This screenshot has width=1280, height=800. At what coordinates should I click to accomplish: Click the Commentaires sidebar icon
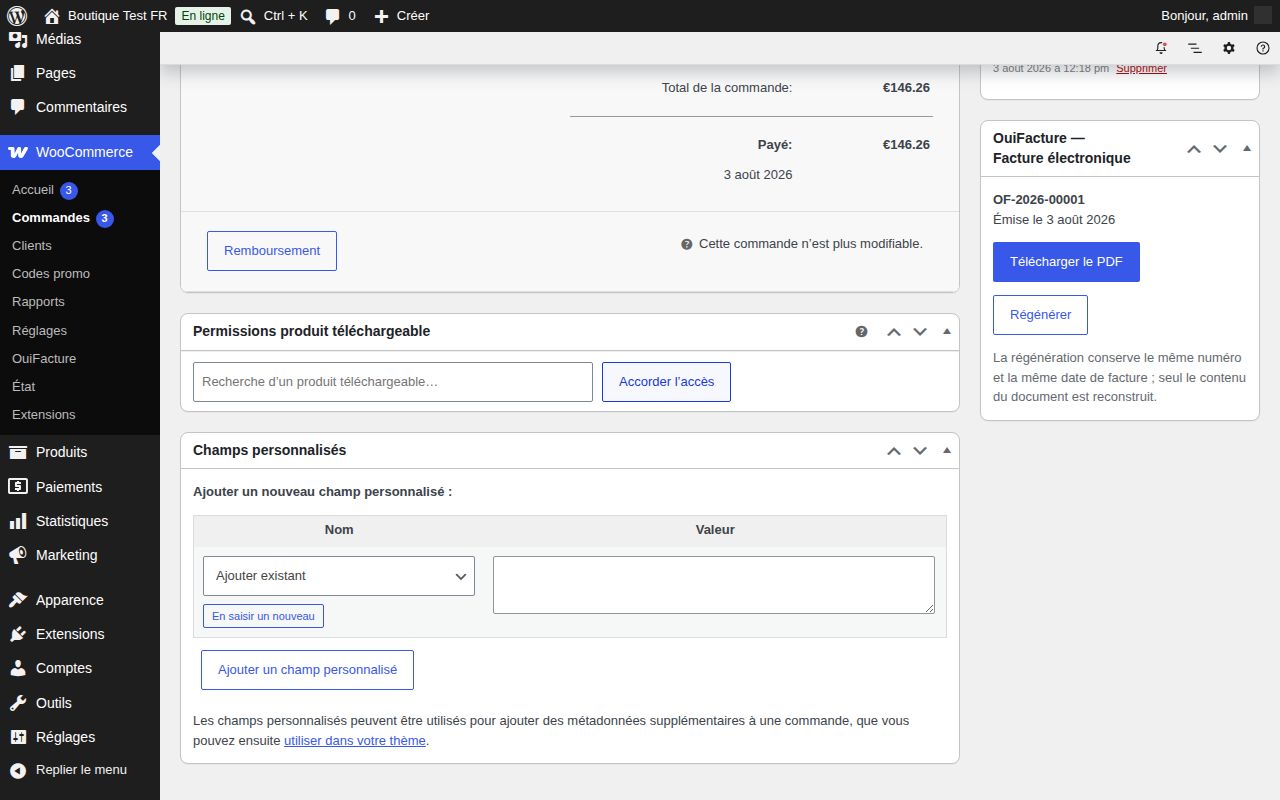pyautogui.click(x=18, y=107)
